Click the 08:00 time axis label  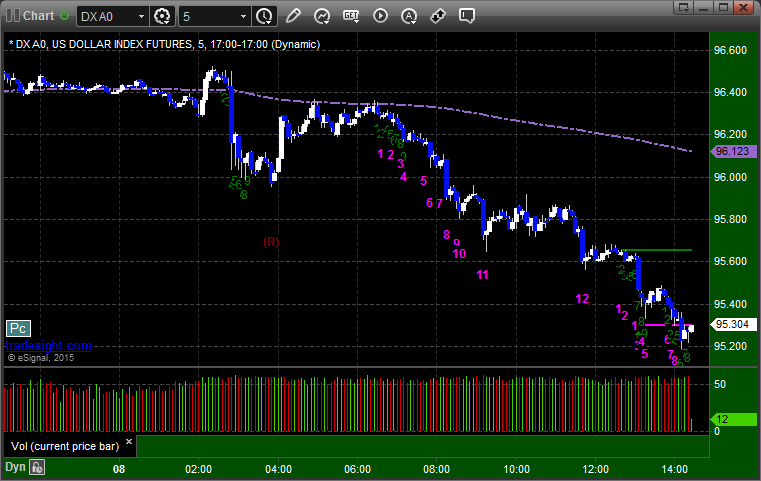(x=436, y=469)
